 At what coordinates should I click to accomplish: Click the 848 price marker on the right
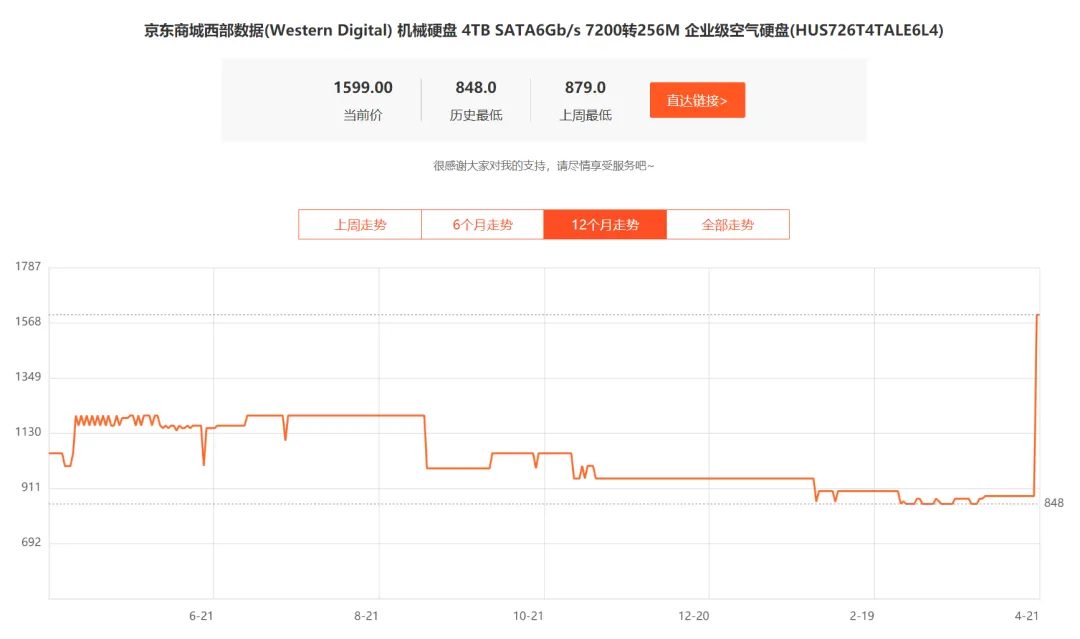[x=1056, y=500]
